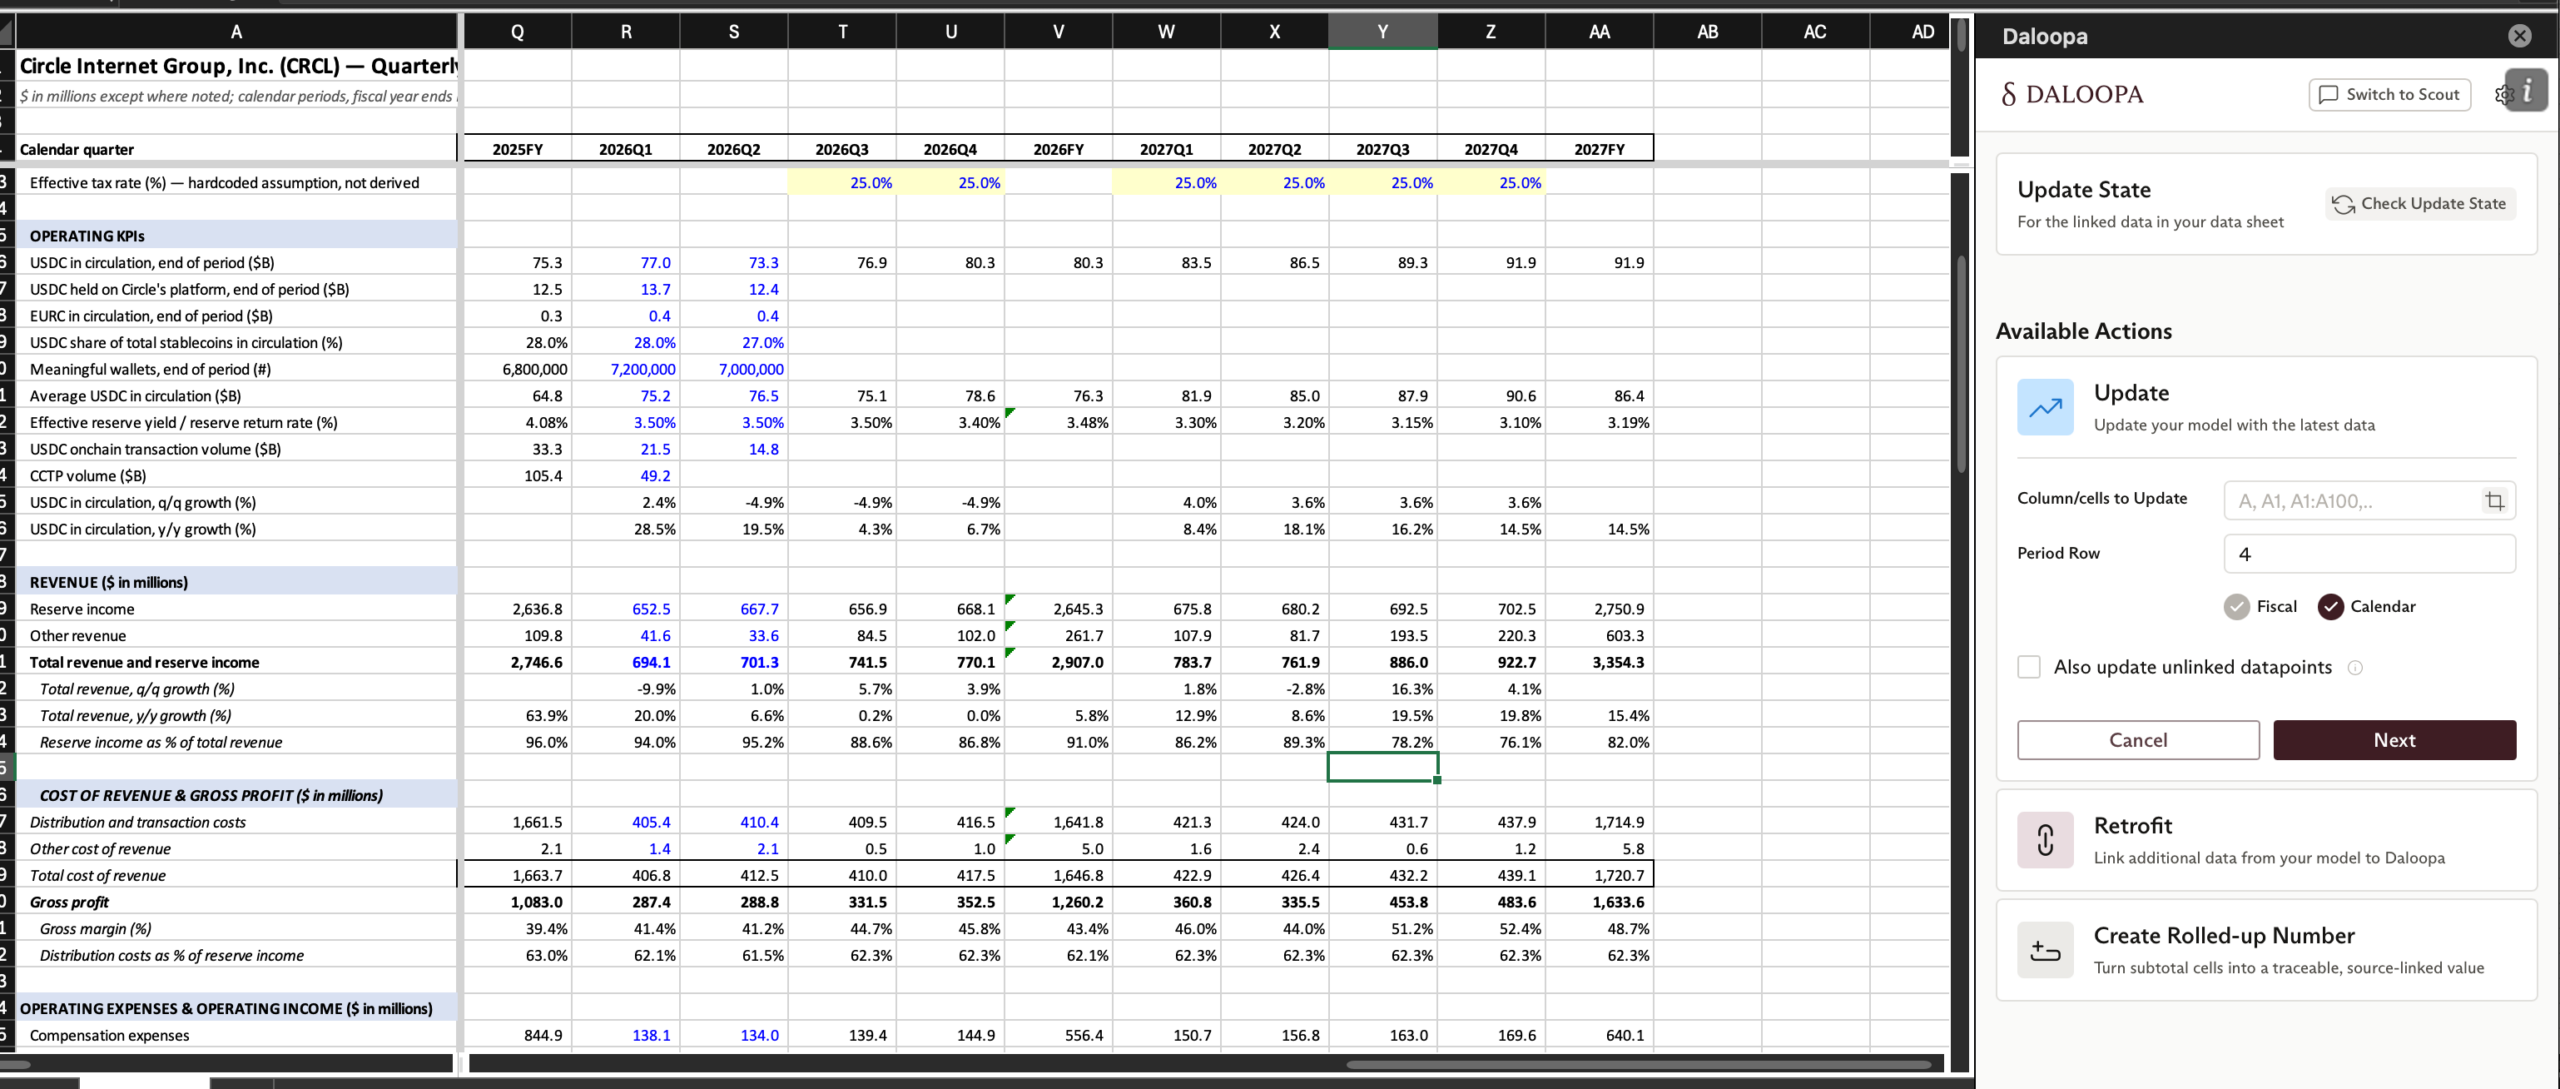Click compensation expenses value 844.9

(543, 1035)
